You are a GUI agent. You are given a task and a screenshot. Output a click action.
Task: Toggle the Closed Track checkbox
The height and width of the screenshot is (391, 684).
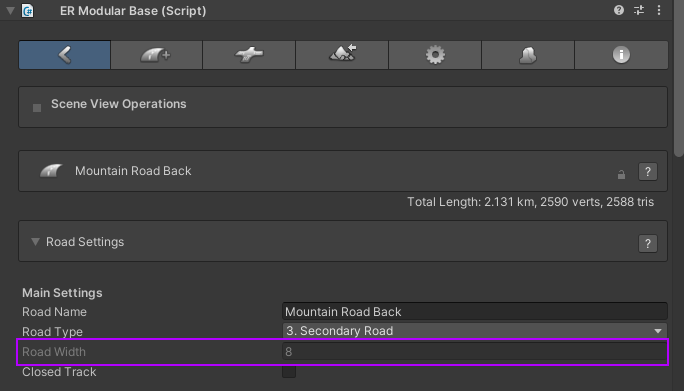pyautogui.click(x=289, y=371)
